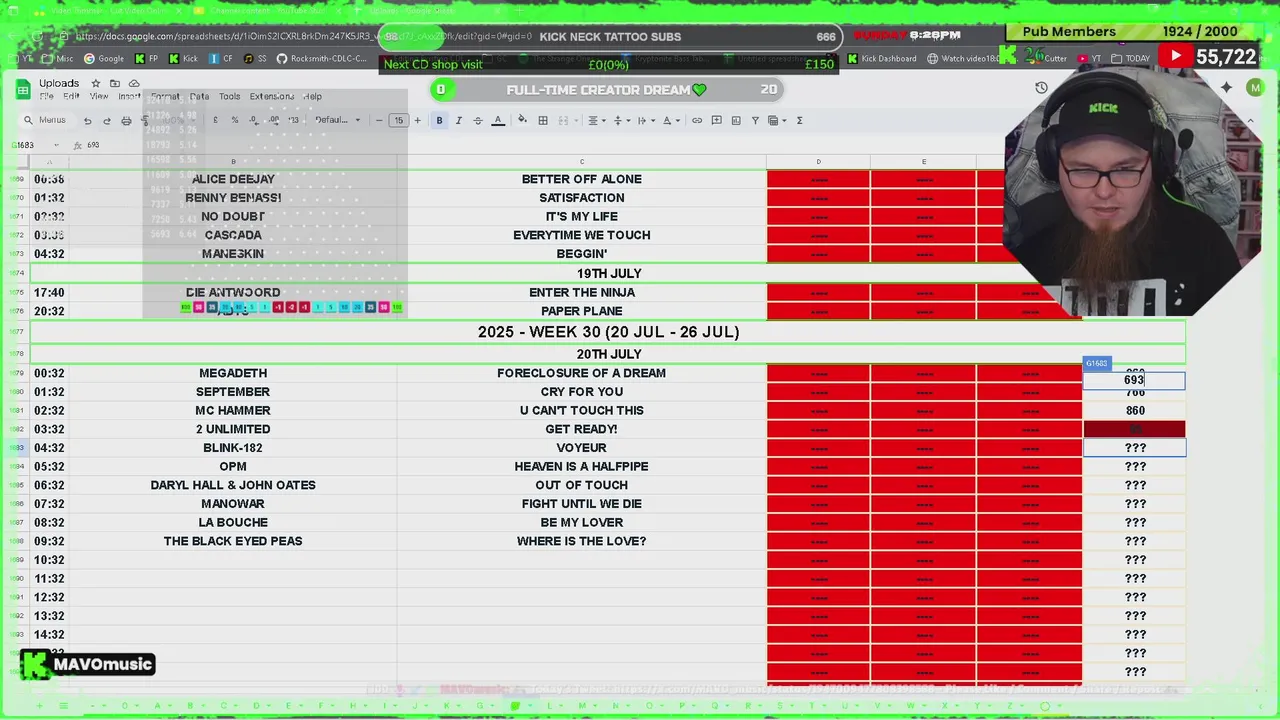Viewport: 1280px width, 720px height.
Task: Open the Extensions menu
Action: pos(272,97)
